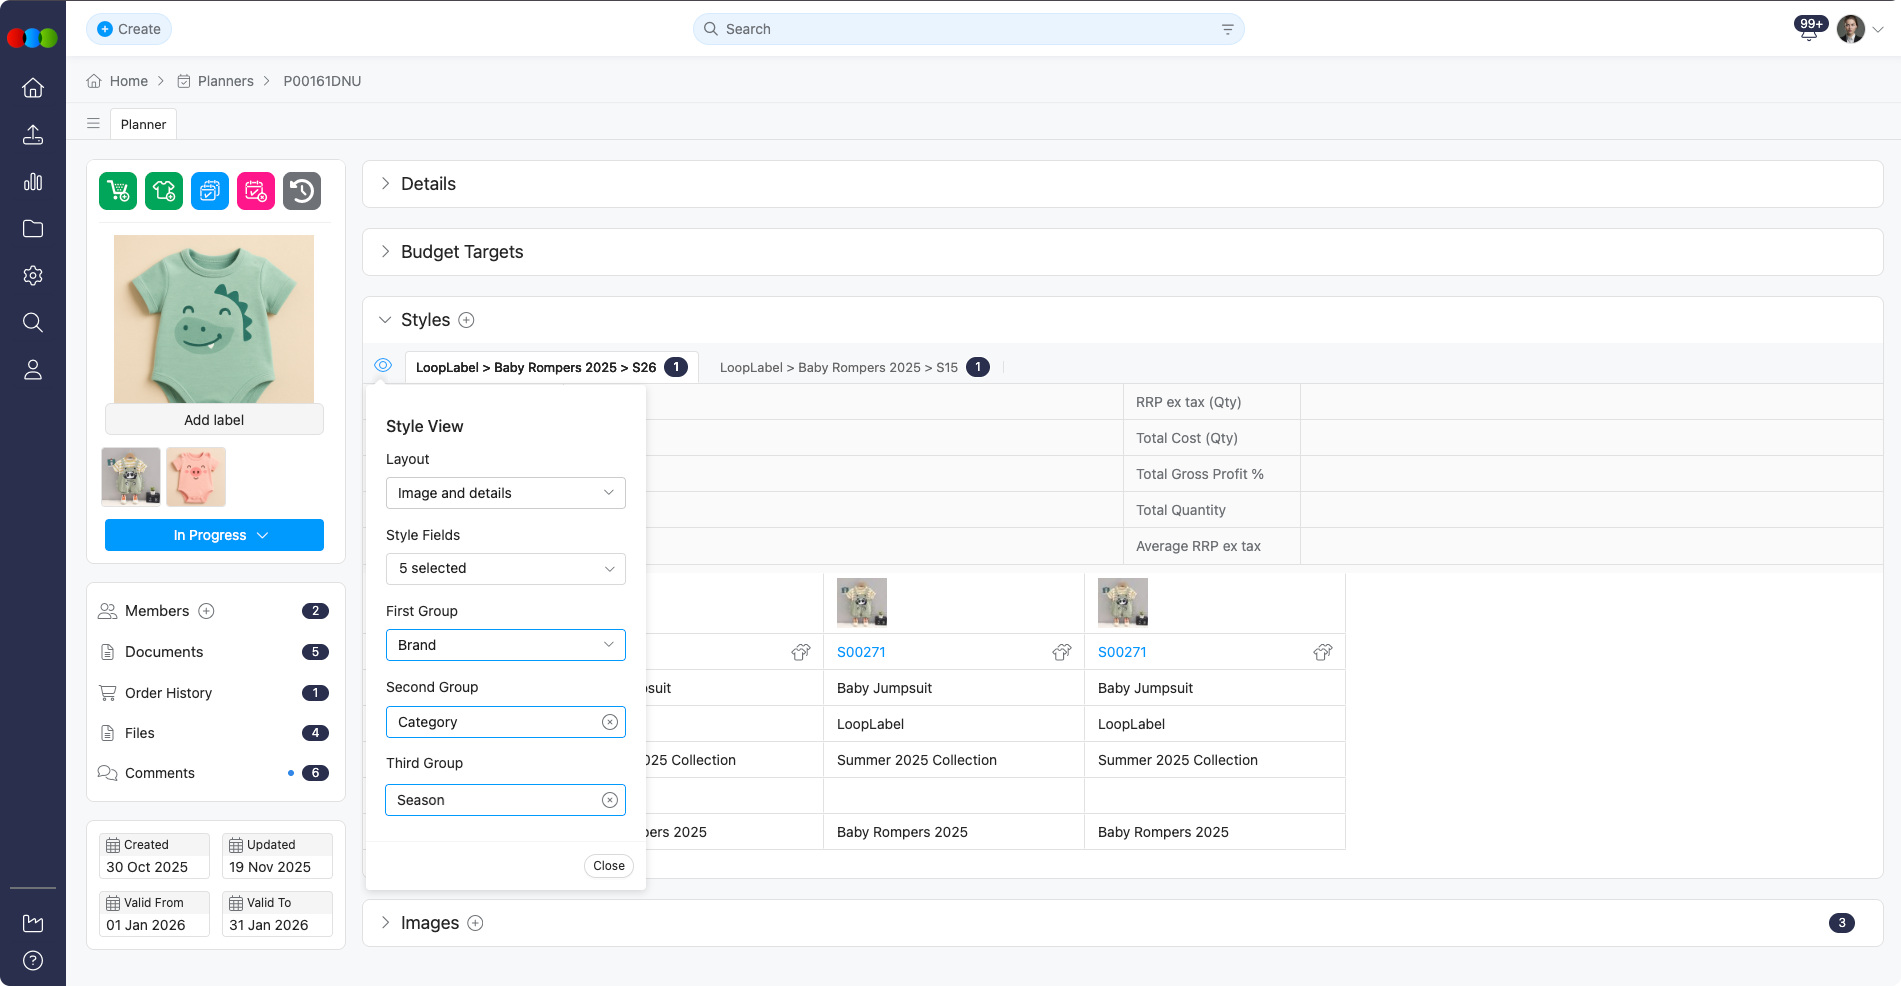Screen dimensions: 1901x986
Task: Click the upload icon in sidebar
Action: tap(33, 135)
